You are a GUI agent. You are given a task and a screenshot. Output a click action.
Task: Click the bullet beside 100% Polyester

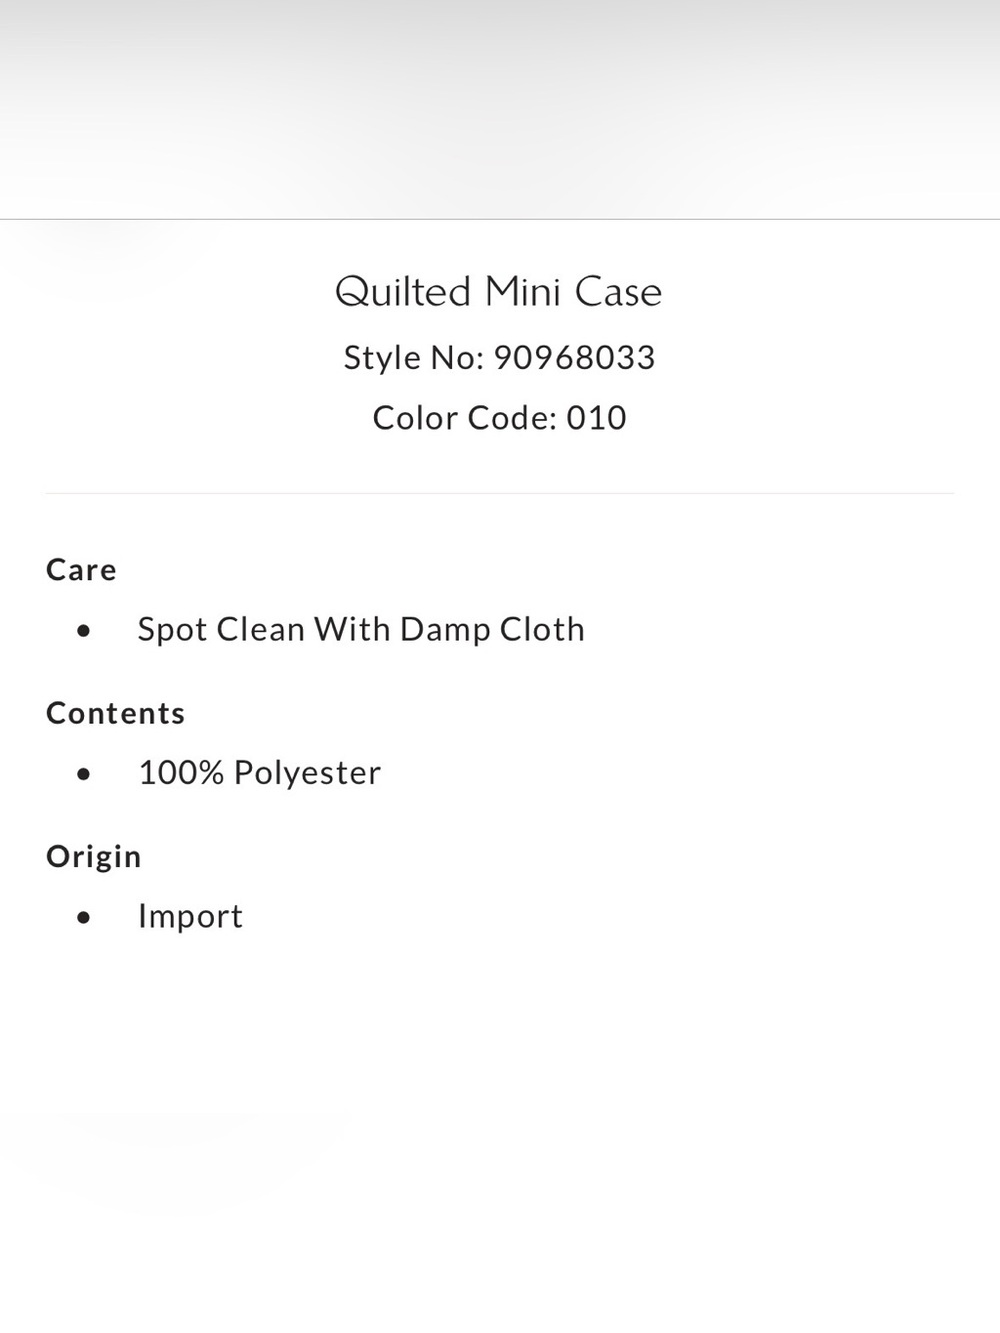tap(84, 774)
